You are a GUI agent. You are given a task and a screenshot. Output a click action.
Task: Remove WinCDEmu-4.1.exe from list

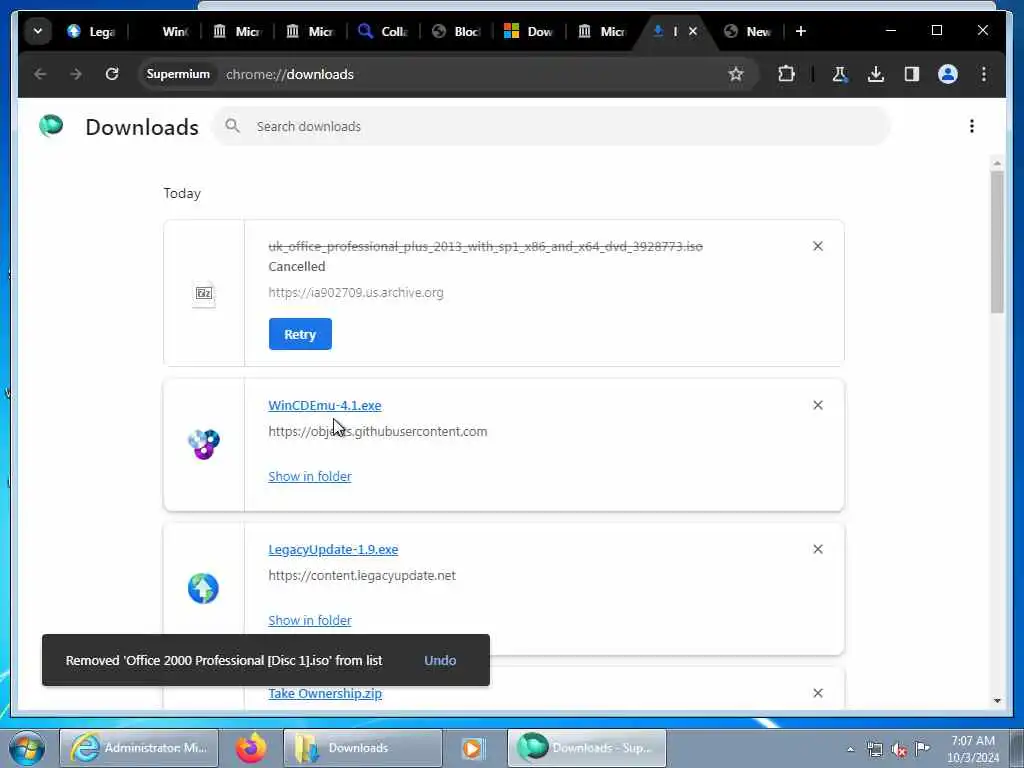818,406
